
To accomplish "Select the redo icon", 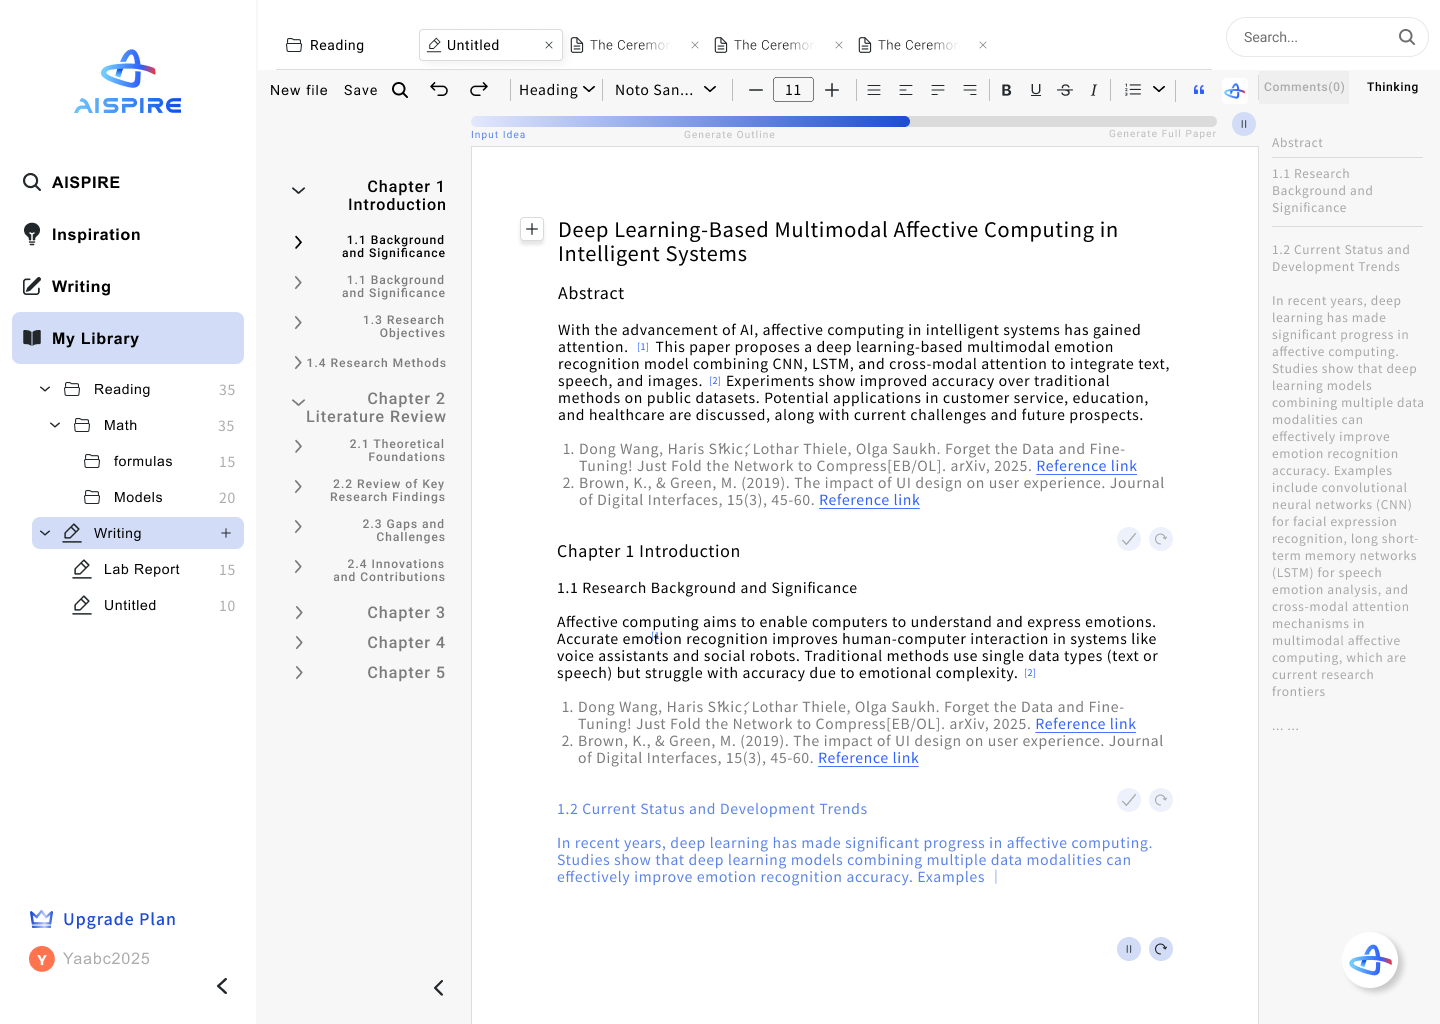I will click(479, 89).
